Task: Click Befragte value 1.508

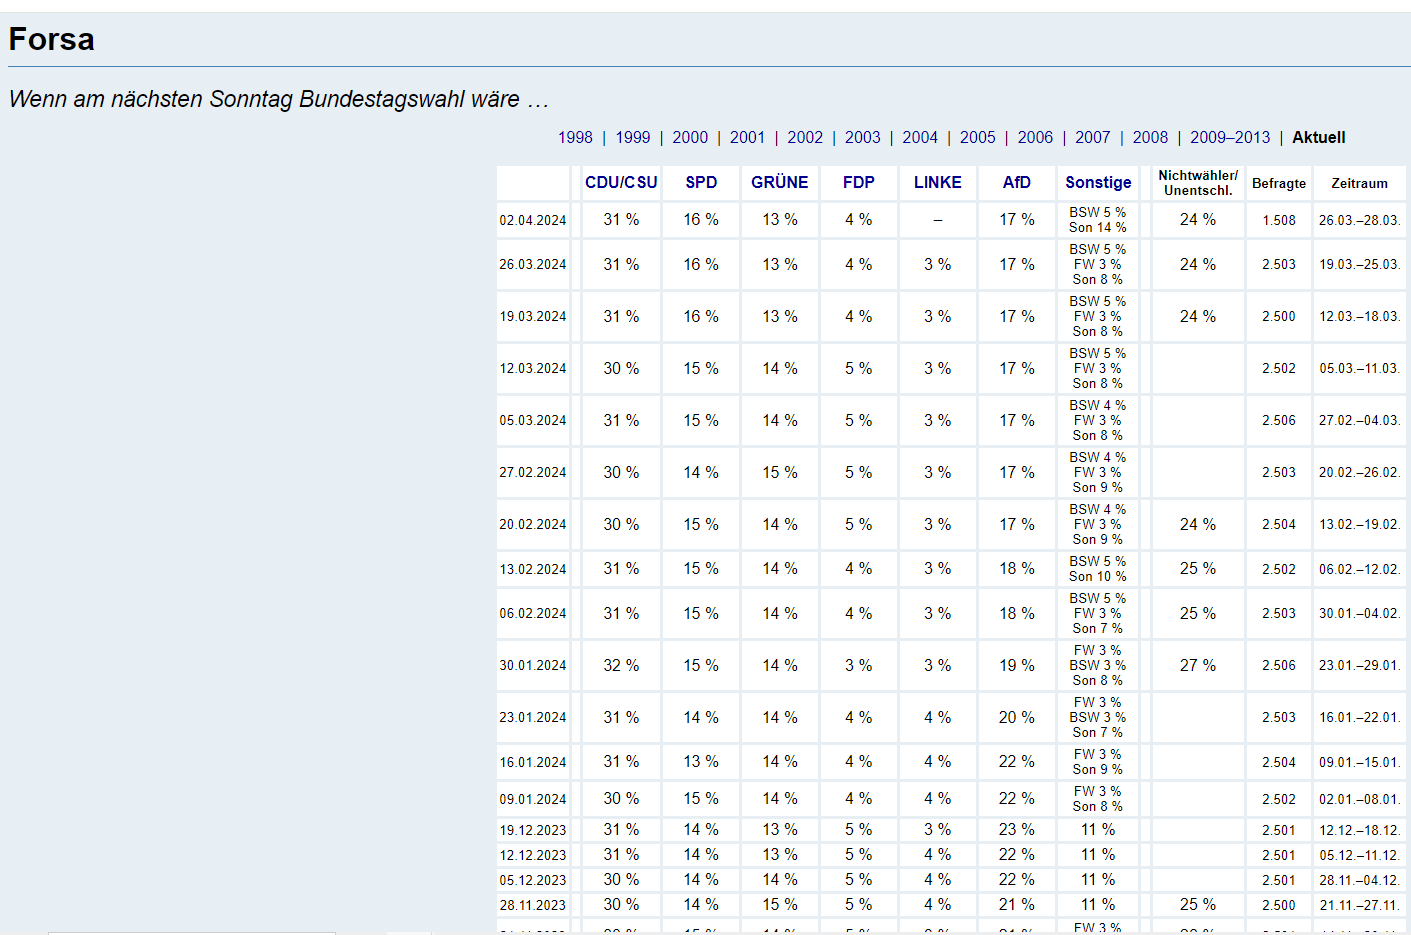Action: point(1279,220)
